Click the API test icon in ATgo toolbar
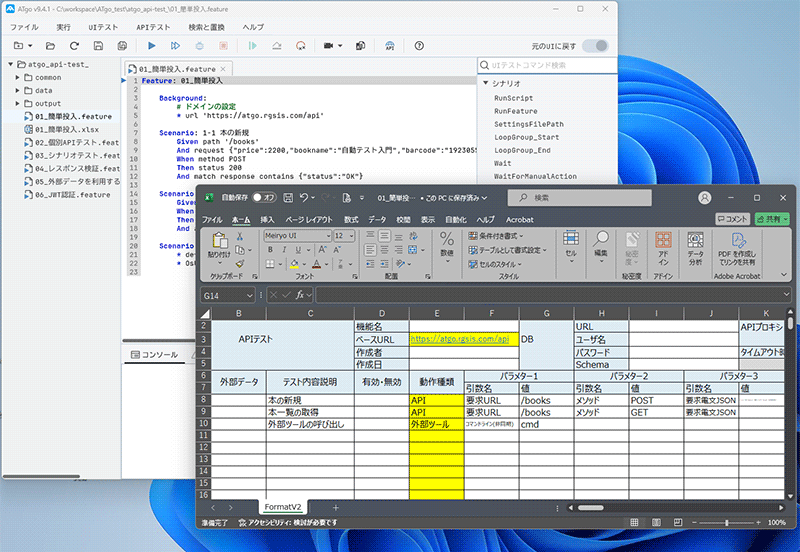This screenshot has width=800, height=552. click(390, 46)
